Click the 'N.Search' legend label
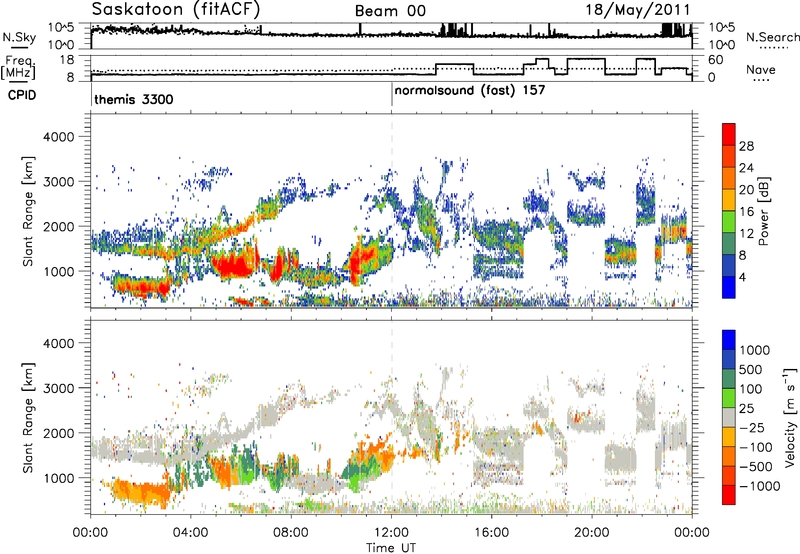This screenshot has height=554, width=800. pos(772,37)
